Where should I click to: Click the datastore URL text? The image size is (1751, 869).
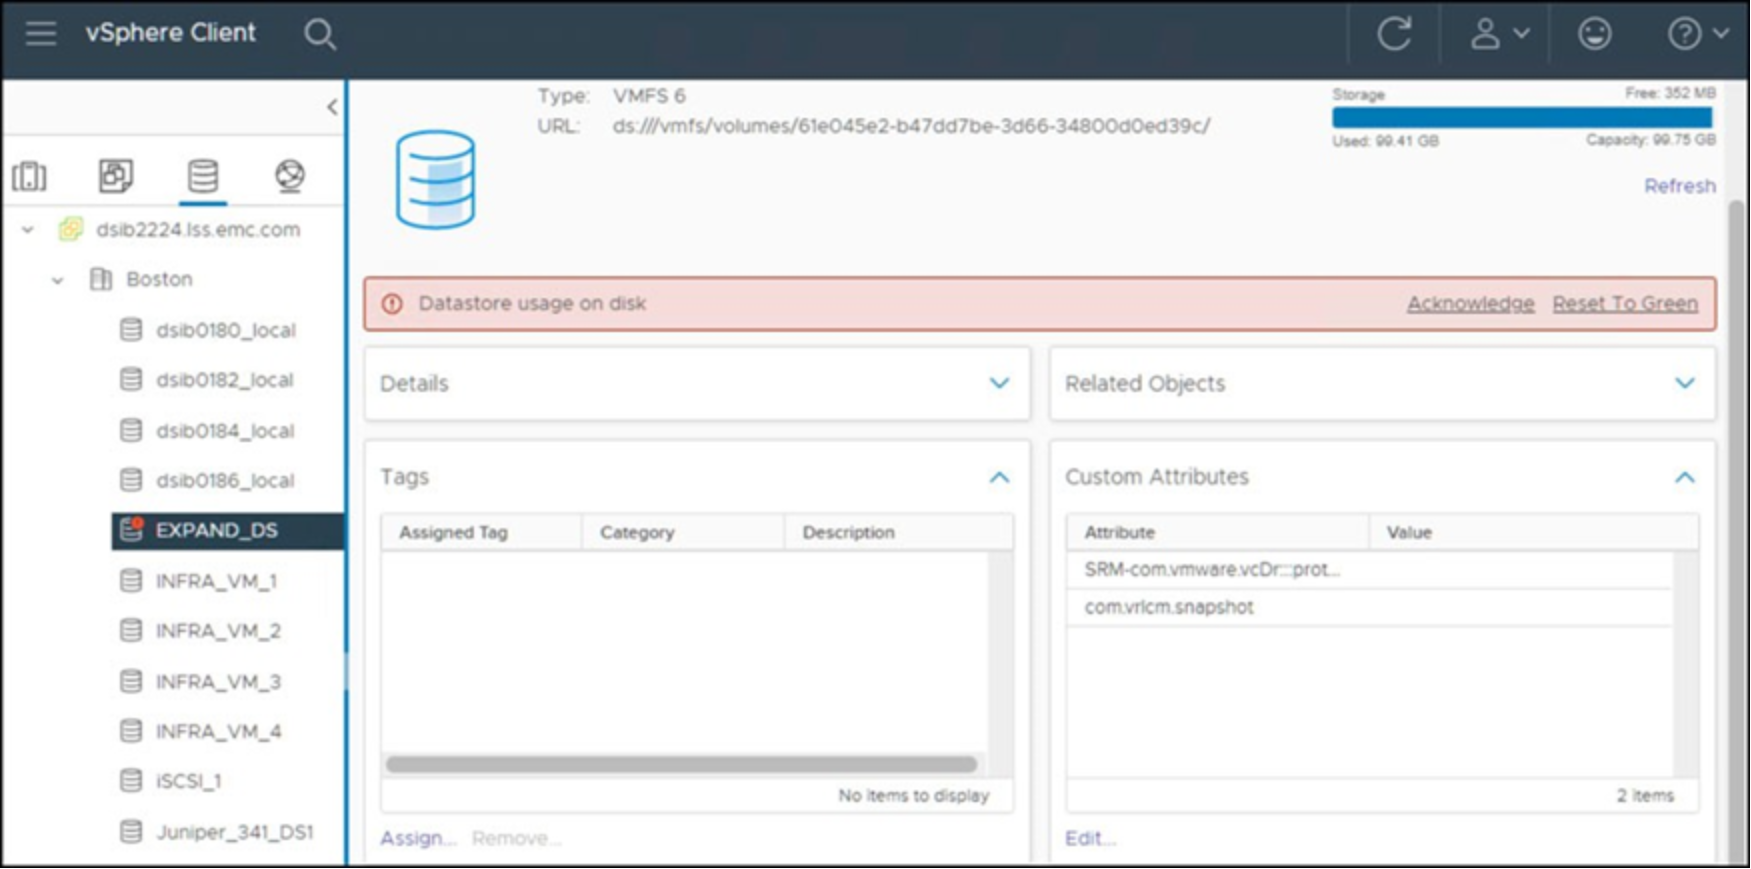coord(911,127)
